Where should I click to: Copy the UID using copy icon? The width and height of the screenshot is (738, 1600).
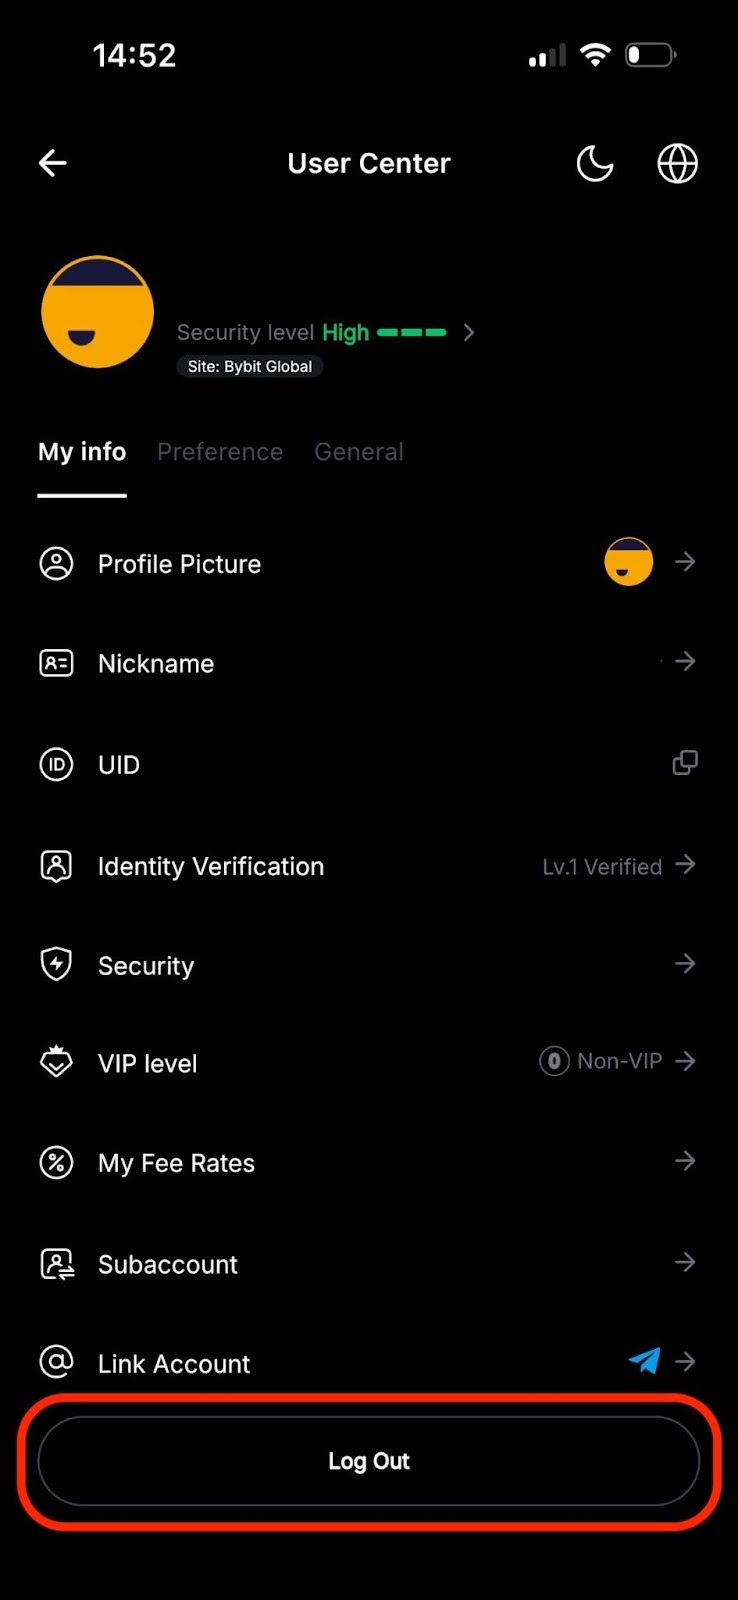coord(685,763)
